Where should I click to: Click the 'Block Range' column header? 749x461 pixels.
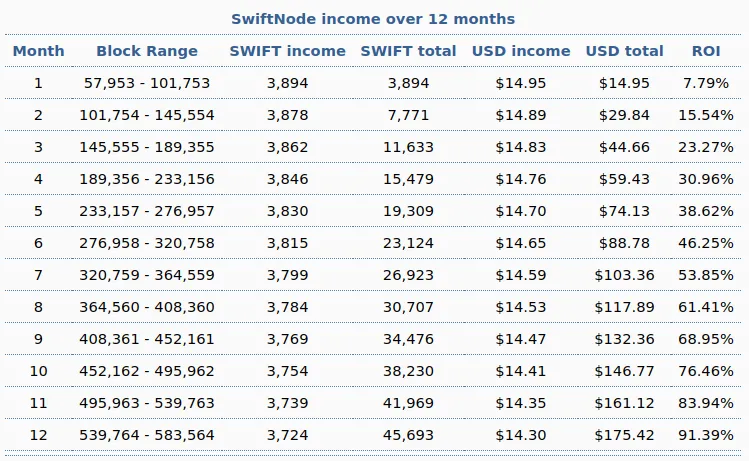tap(147, 51)
